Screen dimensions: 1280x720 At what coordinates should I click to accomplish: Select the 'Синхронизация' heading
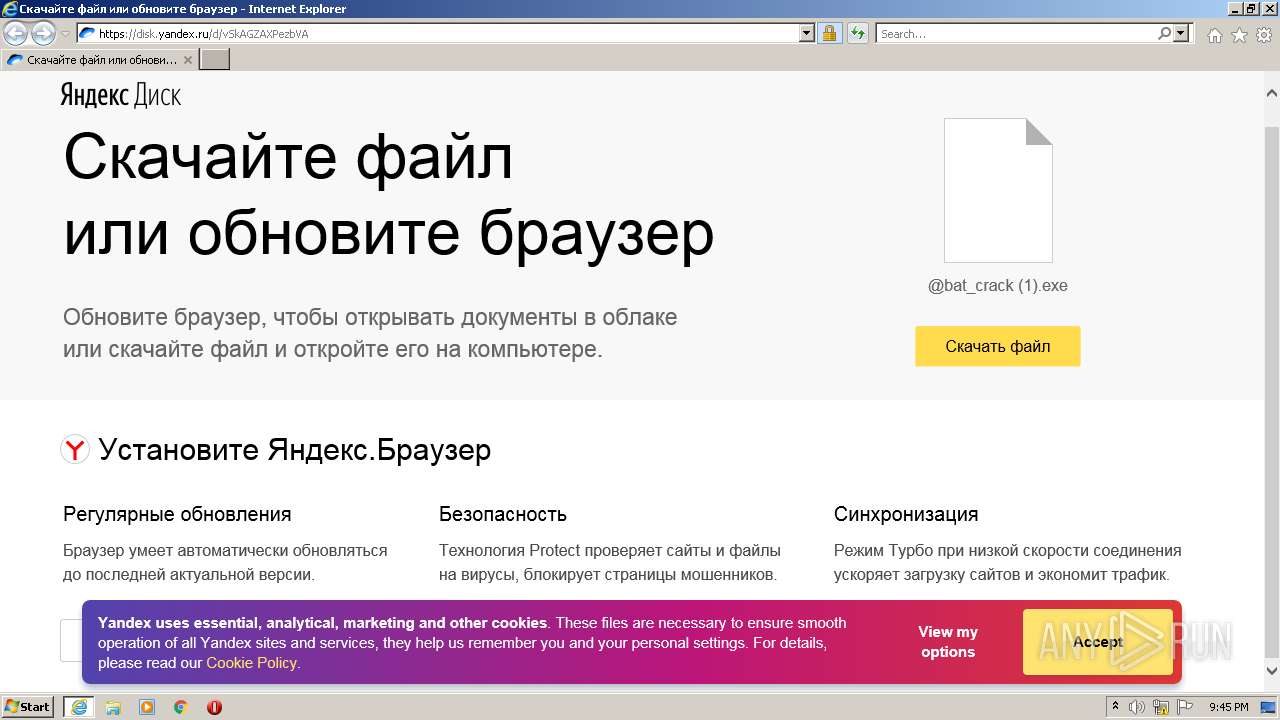906,514
